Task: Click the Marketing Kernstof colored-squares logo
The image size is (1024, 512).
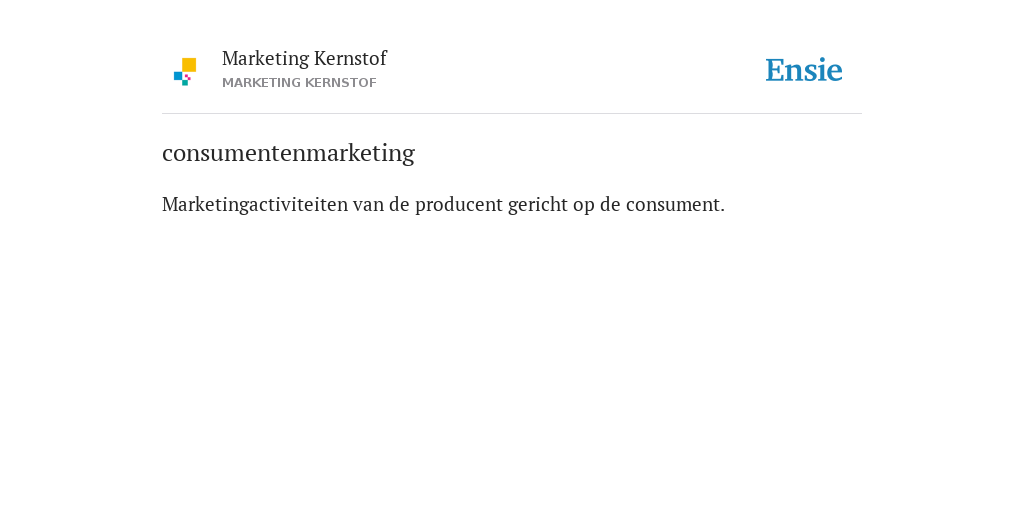Action: coord(185,72)
